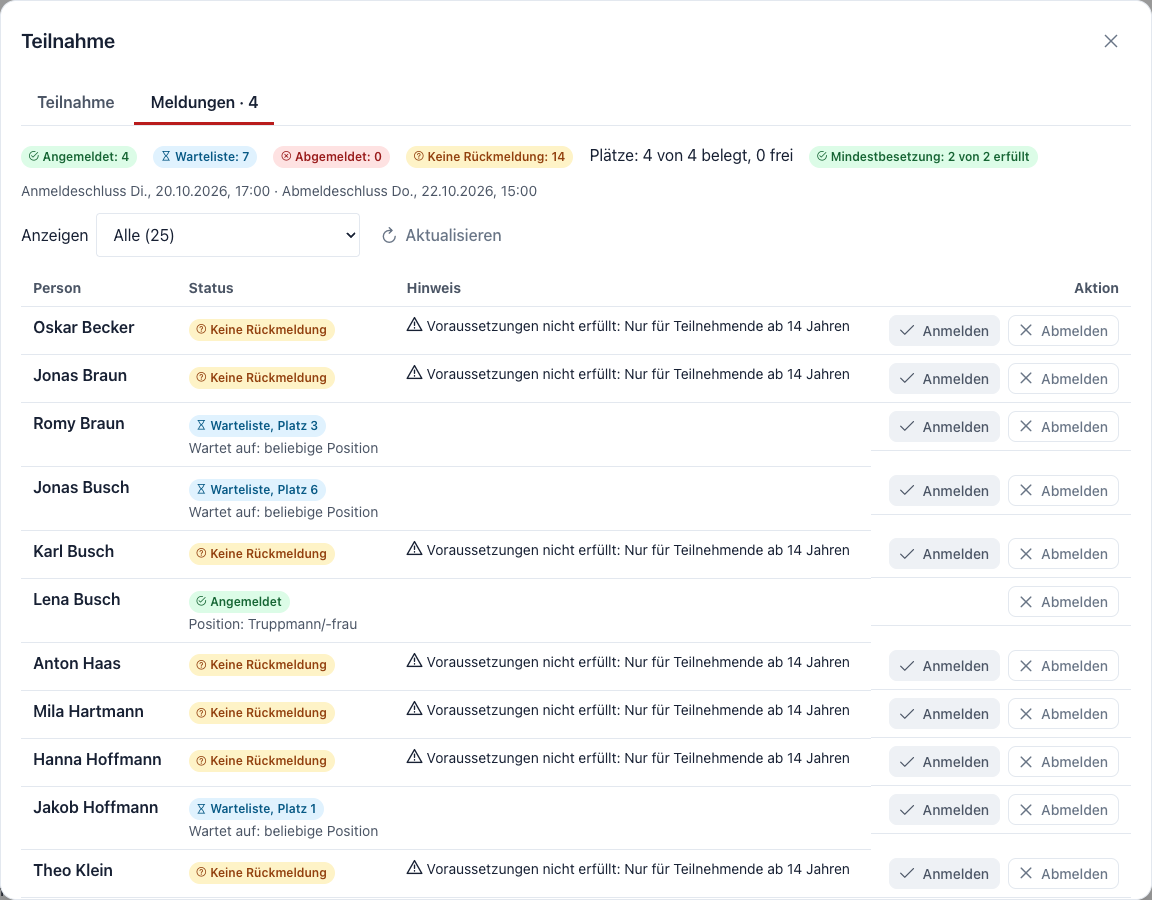Screen dimensions: 1152x900
Task: Close the Teilnahme dialog
Action: click(1110, 41)
